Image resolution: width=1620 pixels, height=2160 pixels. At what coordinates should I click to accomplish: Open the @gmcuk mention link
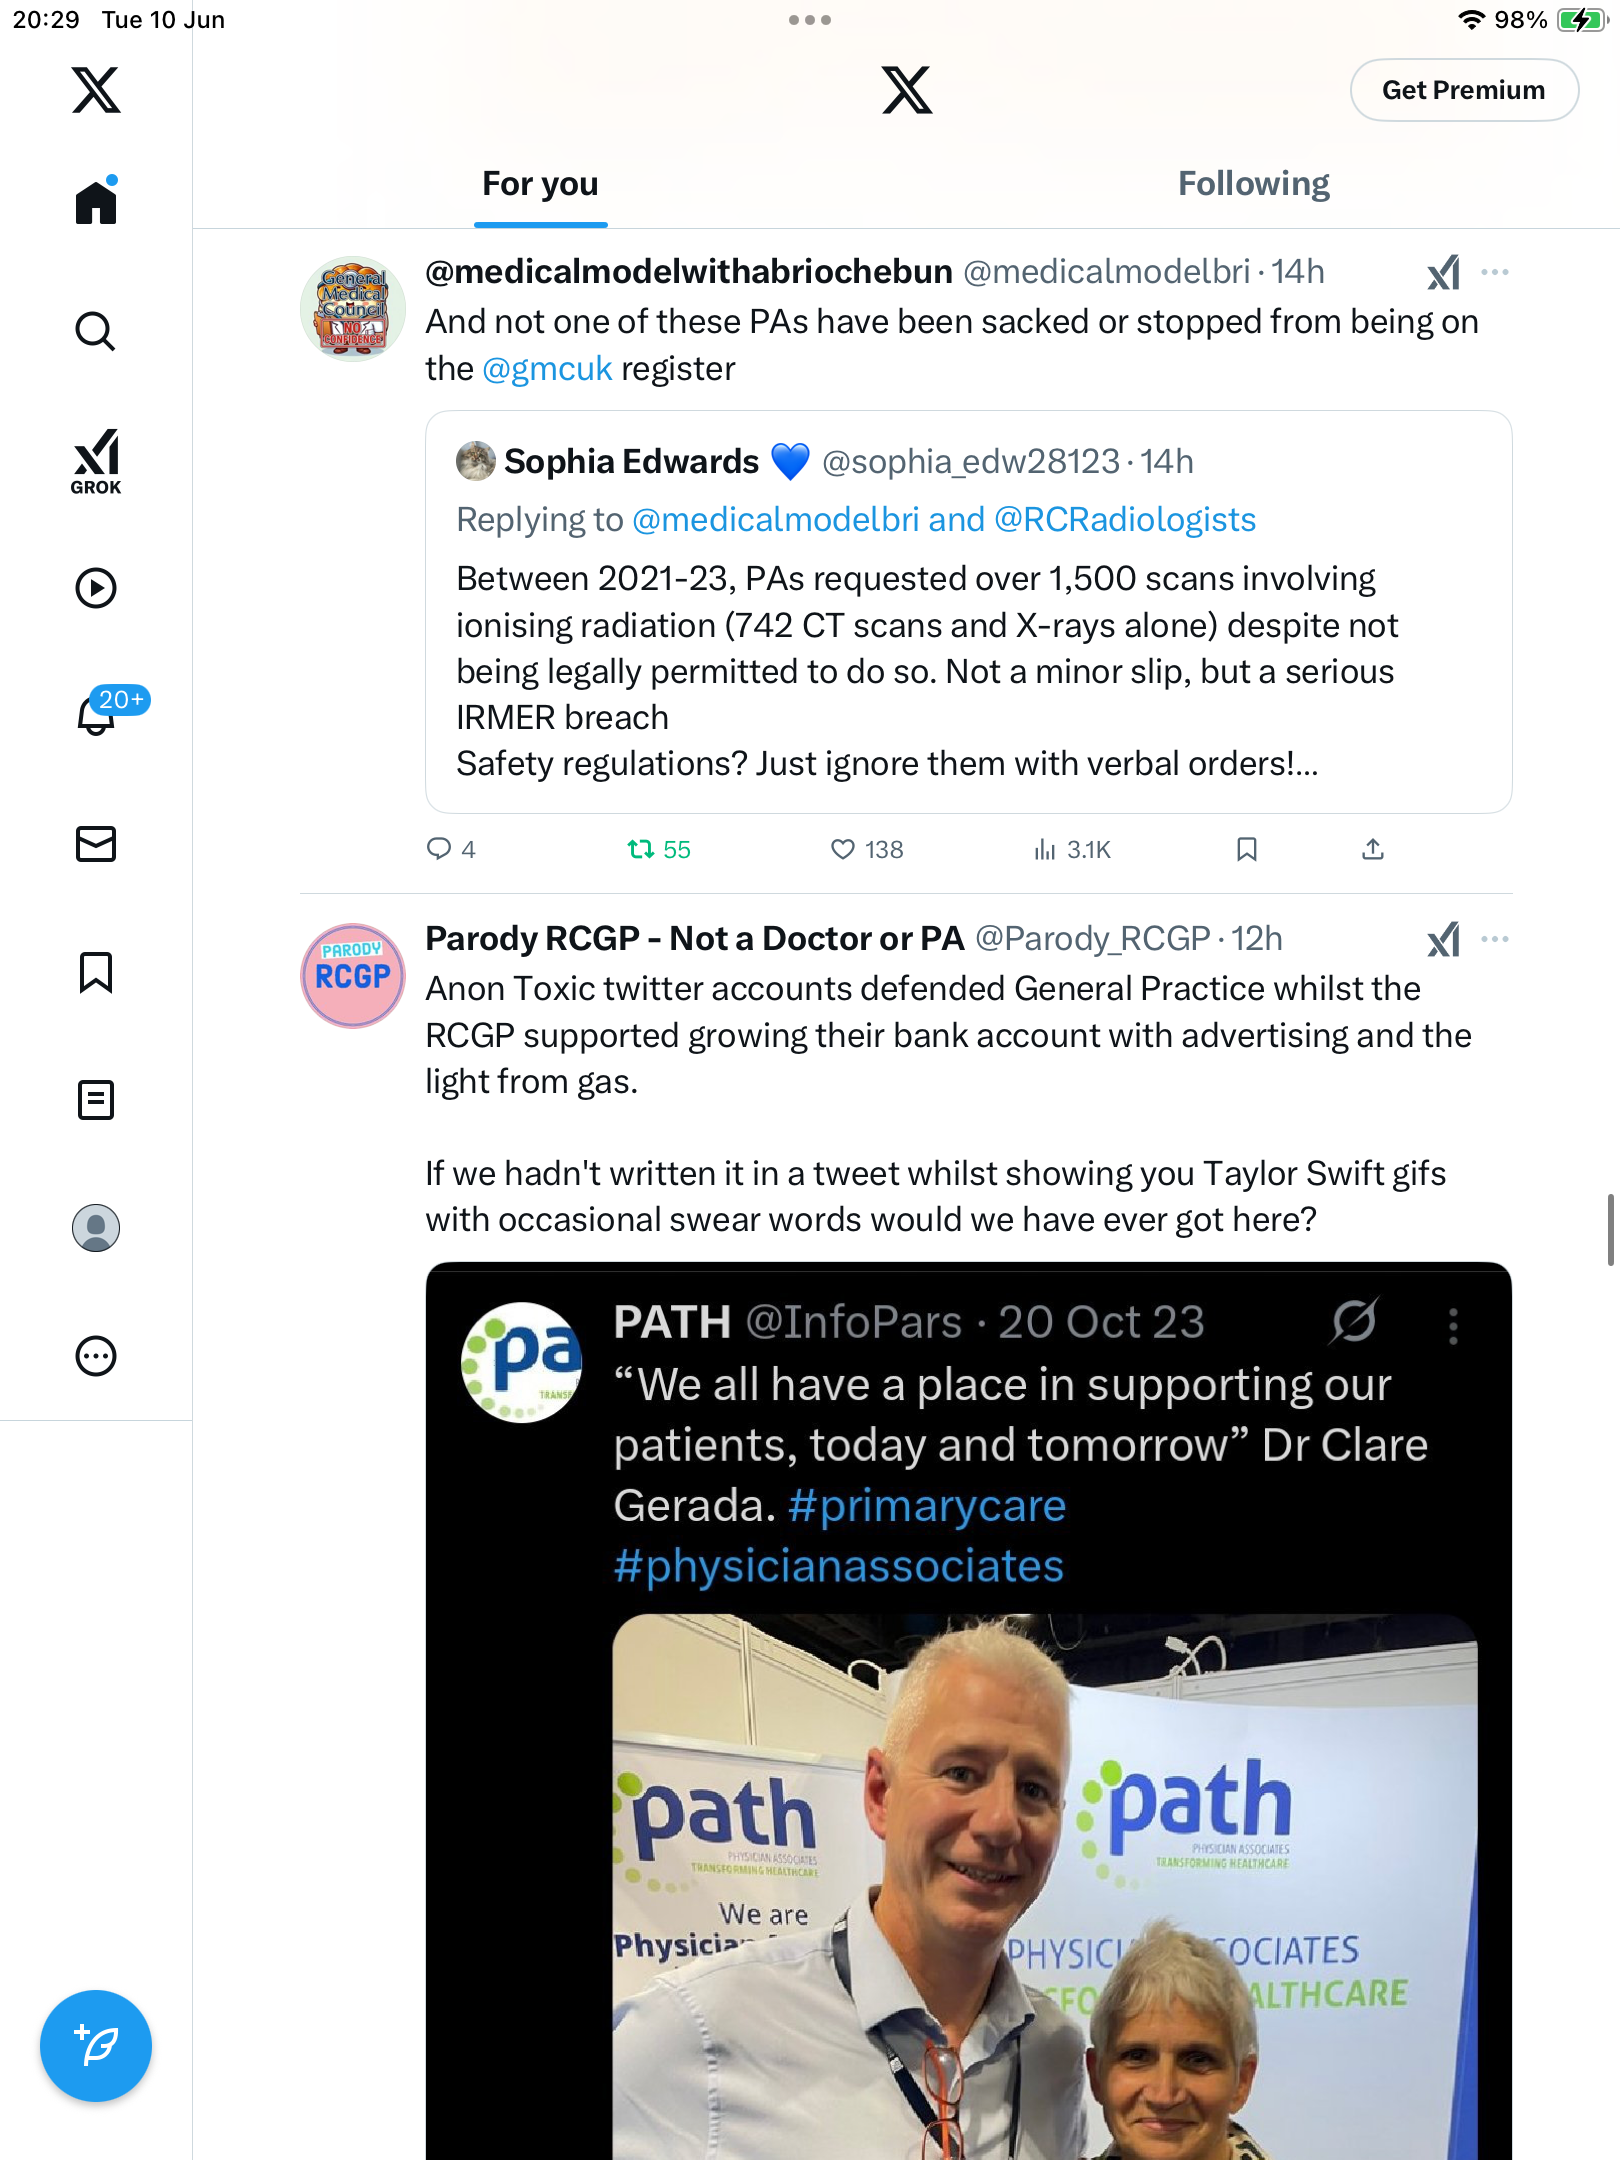tap(547, 369)
